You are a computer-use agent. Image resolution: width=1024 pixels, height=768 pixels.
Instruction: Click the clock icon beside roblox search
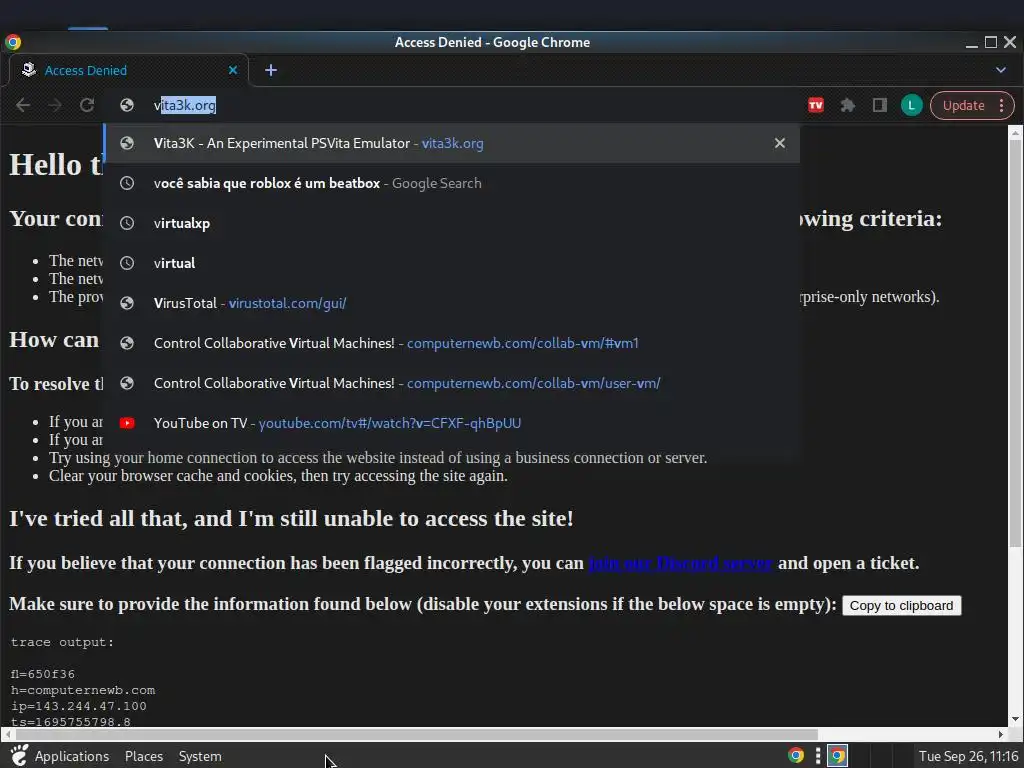pyautogui.click(x=127, y=184)
